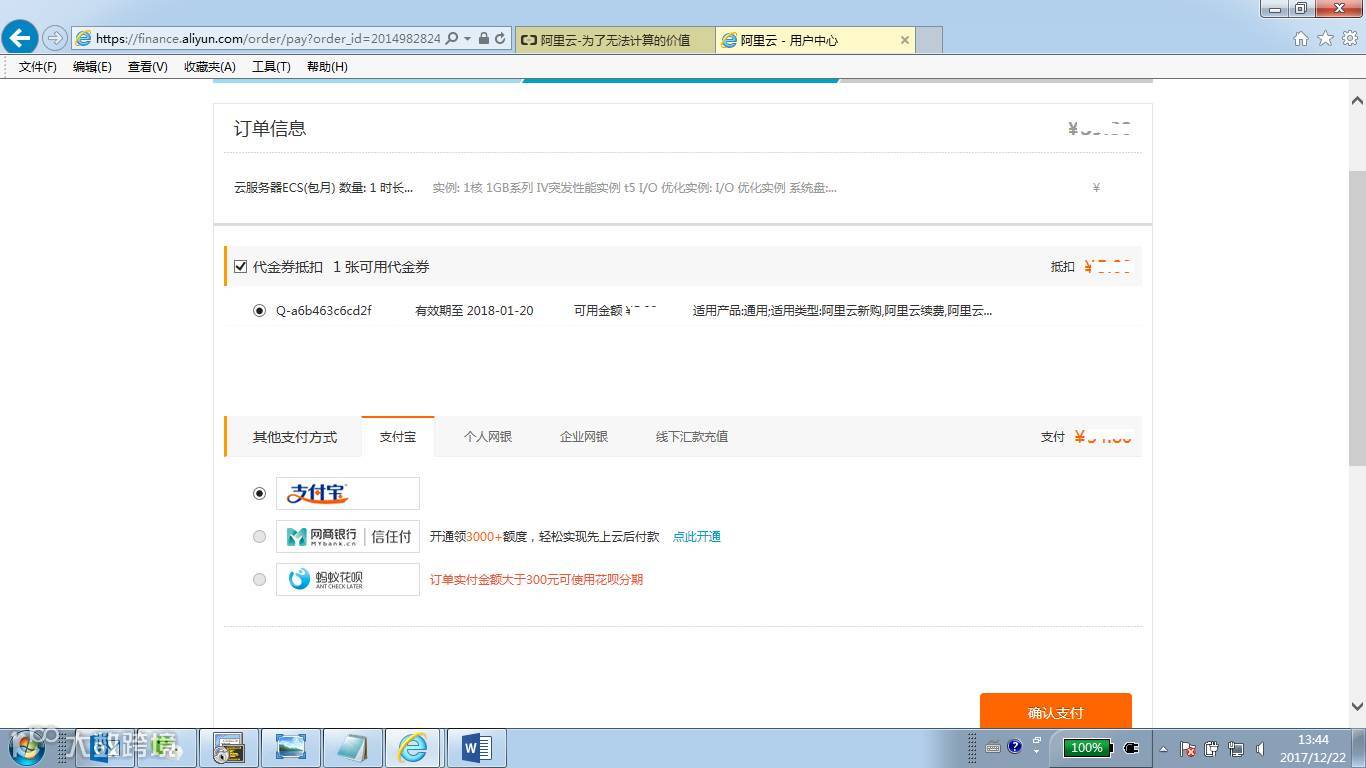Click the Home icon in Internet Explorer
1366x768 pixels.
(x=1301, y=39)
